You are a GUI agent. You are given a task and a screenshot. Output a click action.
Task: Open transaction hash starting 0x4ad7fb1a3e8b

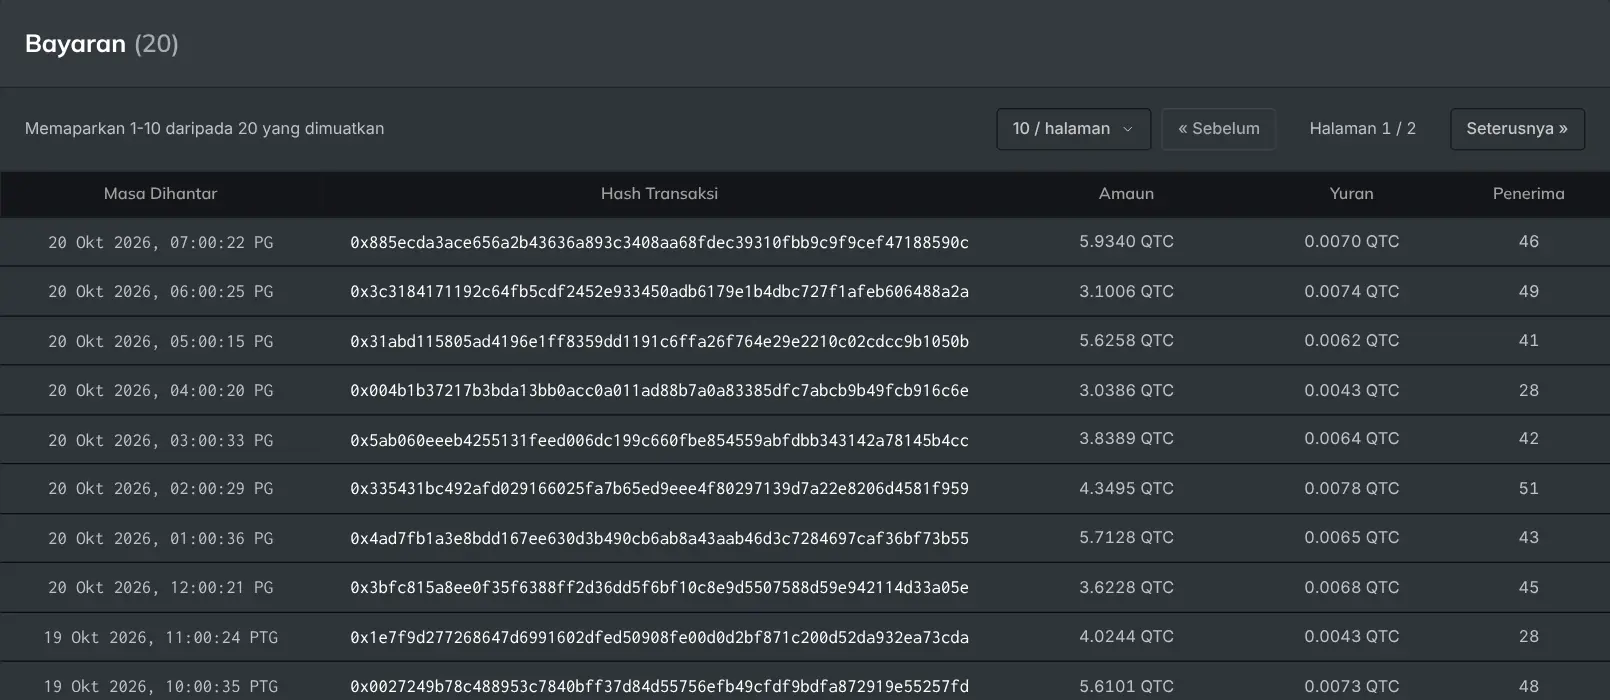point(659,538)
